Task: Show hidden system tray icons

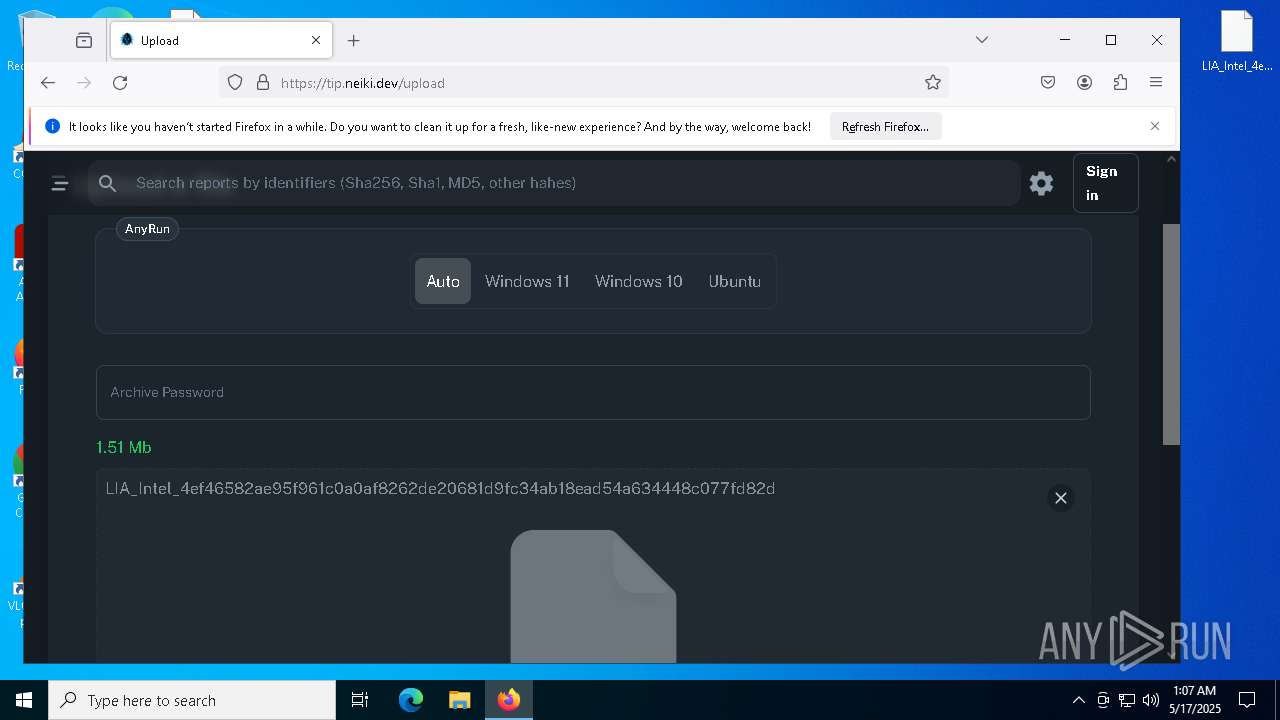Action: click(1078, 700)
